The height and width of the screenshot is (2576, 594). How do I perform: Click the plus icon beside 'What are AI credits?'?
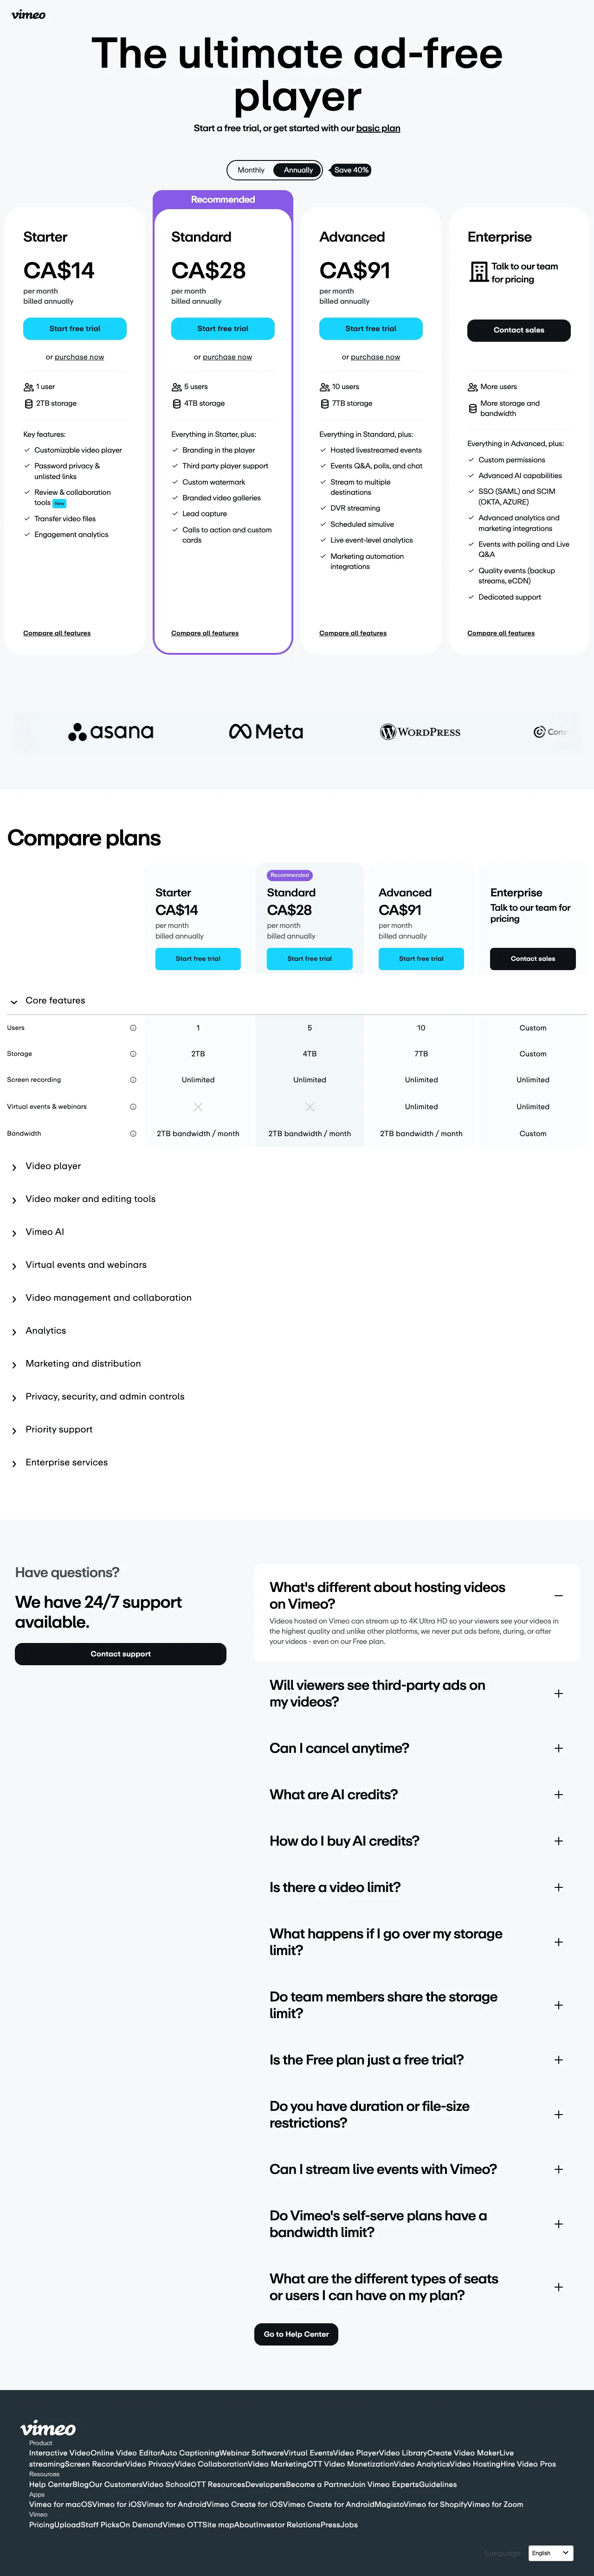pyautogui.click(x=558, y=1795)
